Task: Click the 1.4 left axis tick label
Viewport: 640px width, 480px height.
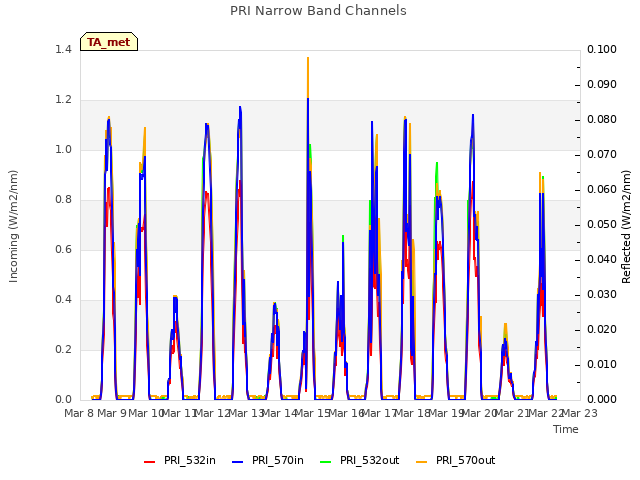Action: pos(63,49)
